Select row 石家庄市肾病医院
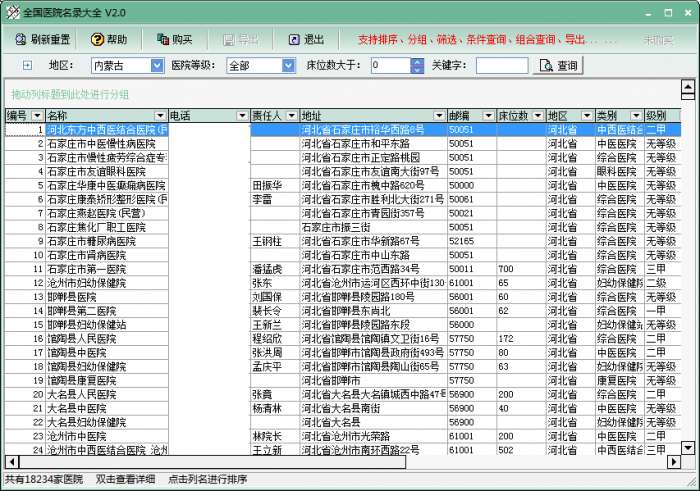The width and height of the screenshot is (700, 491). tap(343, 255)
